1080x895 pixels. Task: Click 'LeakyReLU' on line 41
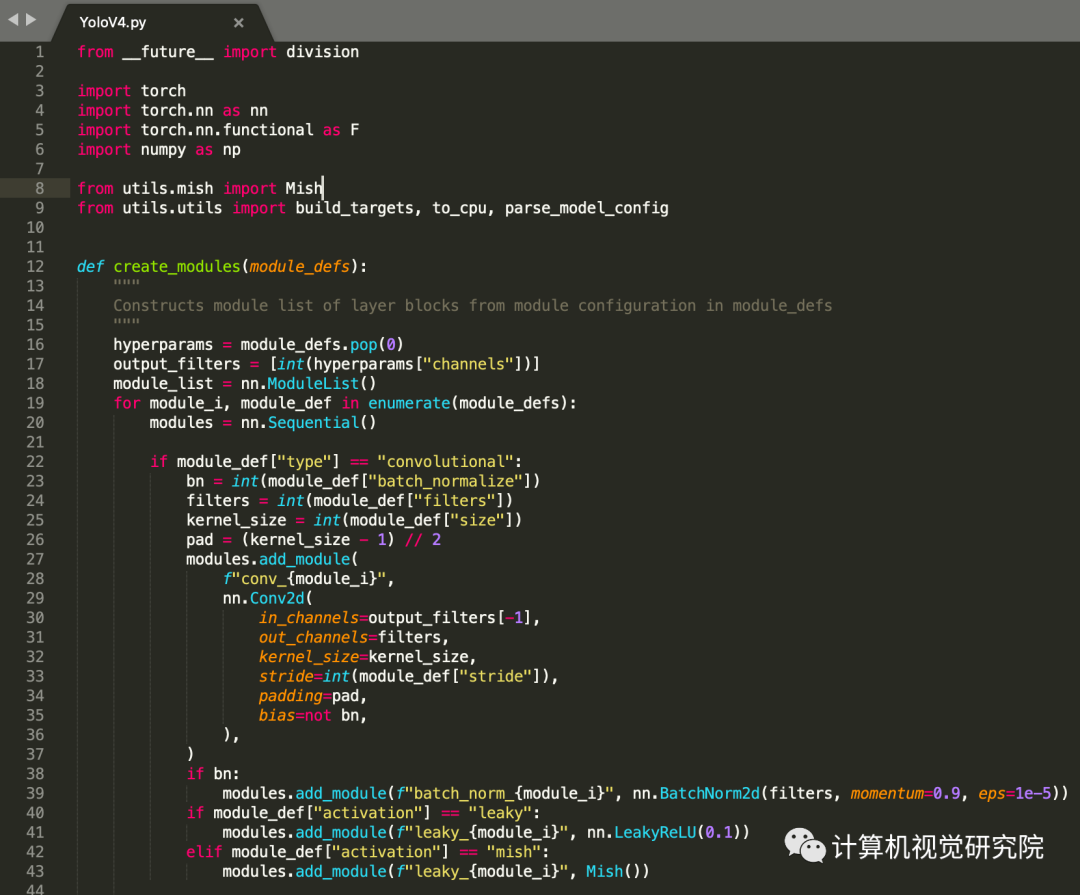tap(655, 832)
